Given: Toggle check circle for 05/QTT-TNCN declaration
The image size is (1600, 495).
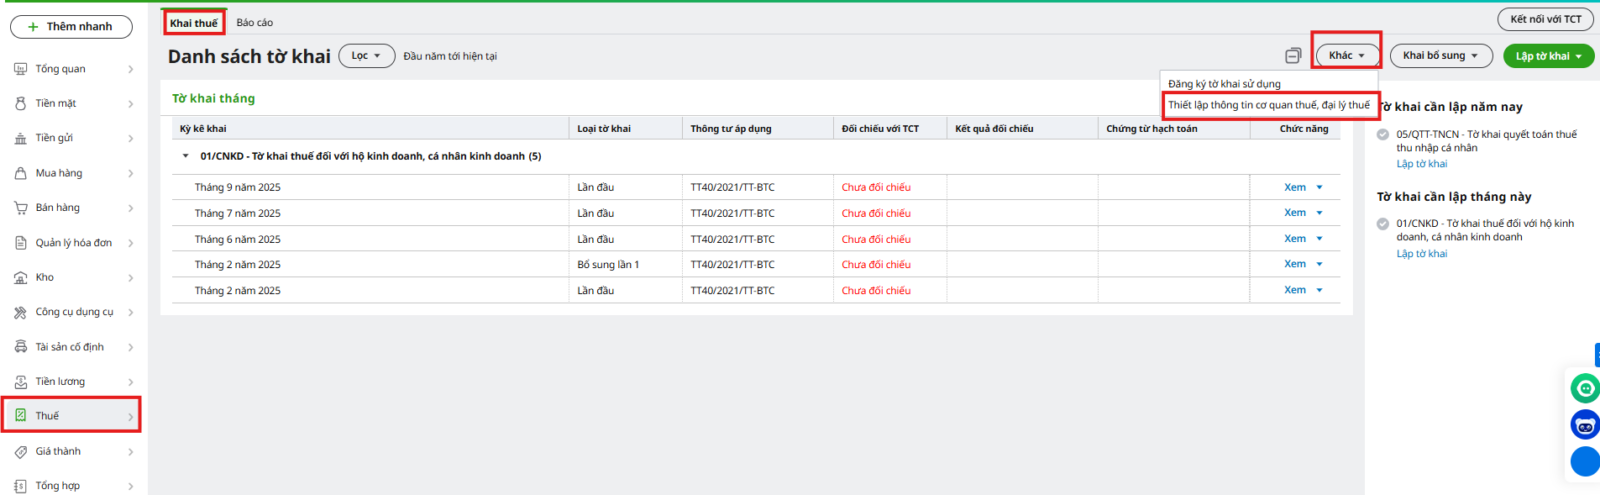Looking at the screenshot, I should [x=1383, y=134].
